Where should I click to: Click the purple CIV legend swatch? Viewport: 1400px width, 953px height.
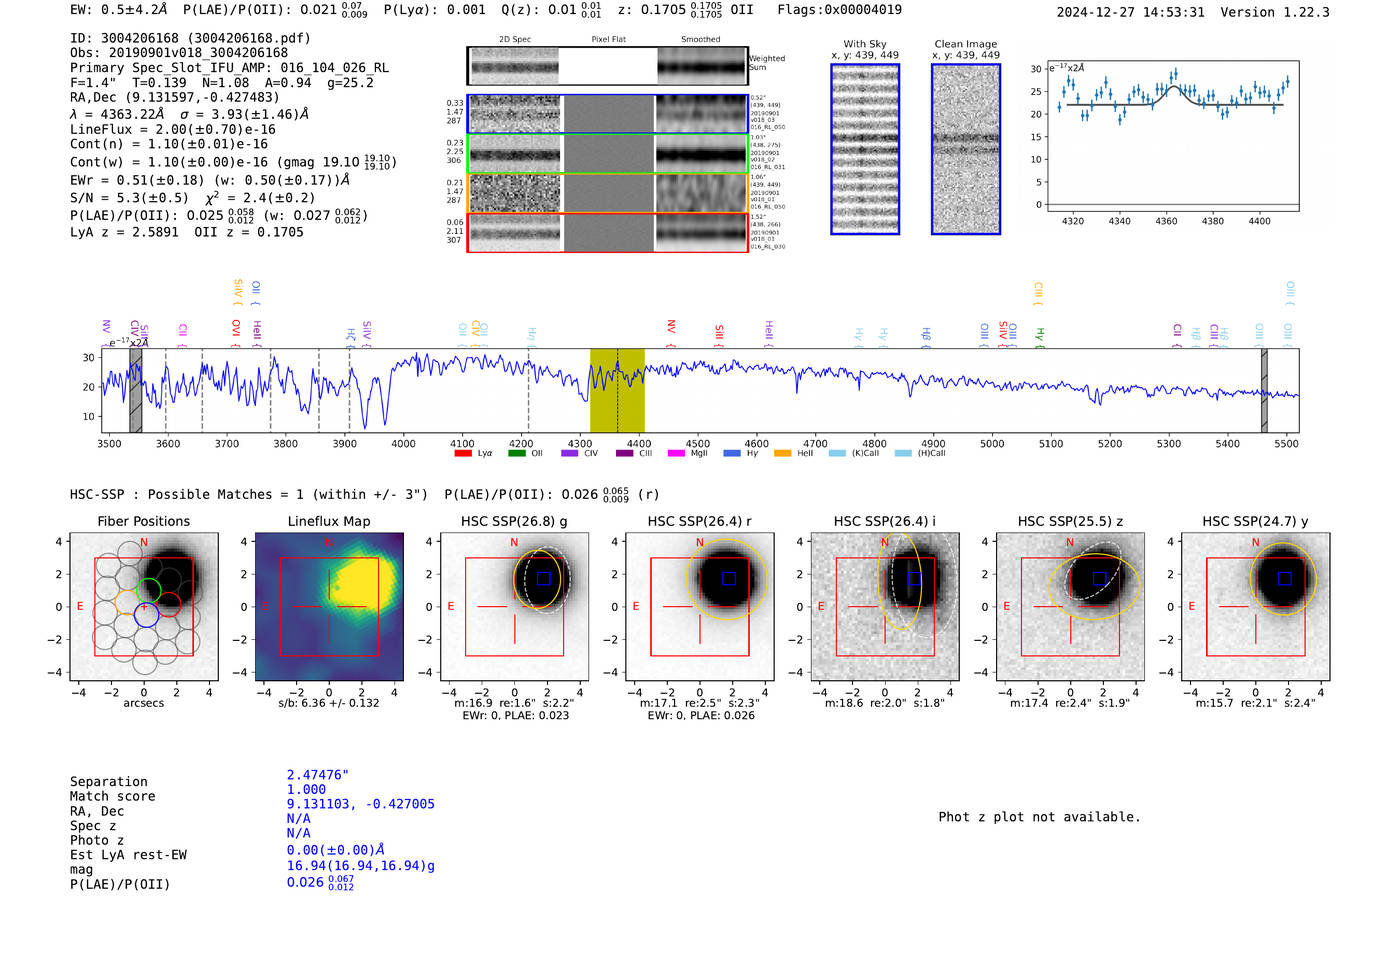pos(570,453)
